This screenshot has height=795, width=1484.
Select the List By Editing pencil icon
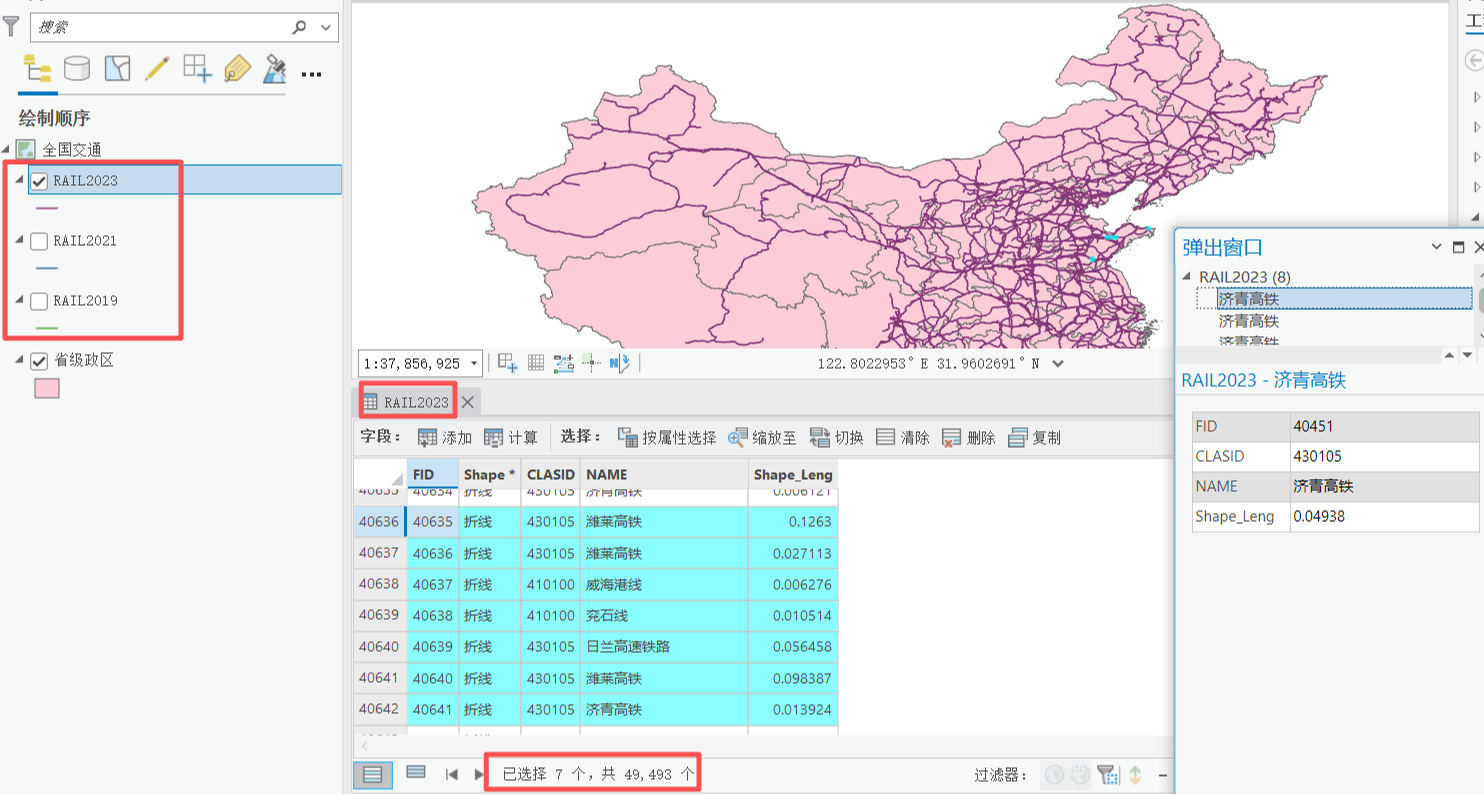click(x=157, y=68)
